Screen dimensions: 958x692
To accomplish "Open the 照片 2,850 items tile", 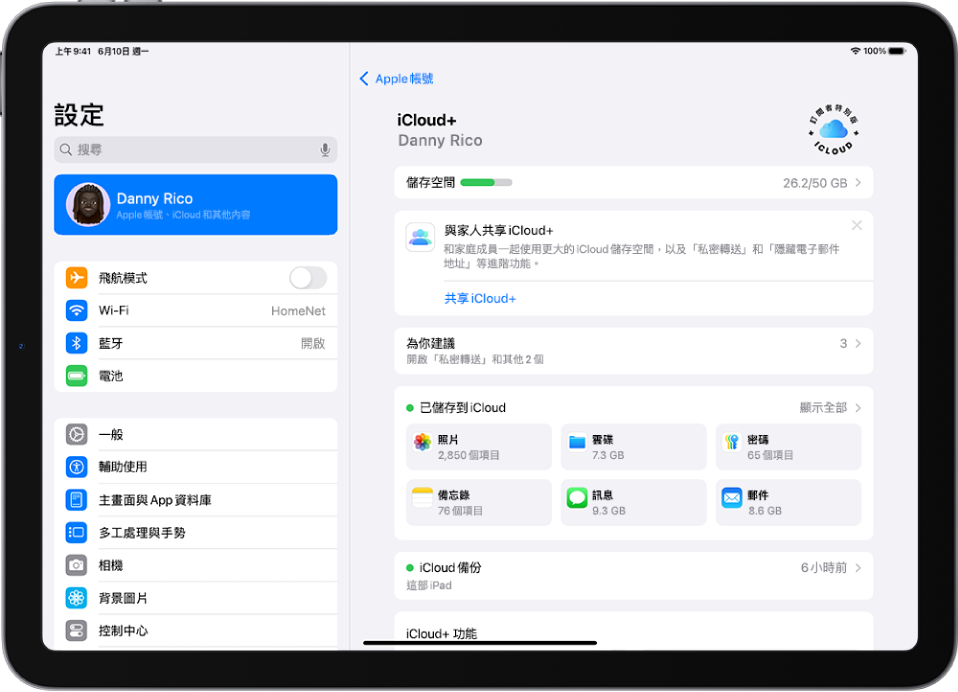I will point(478,447).
